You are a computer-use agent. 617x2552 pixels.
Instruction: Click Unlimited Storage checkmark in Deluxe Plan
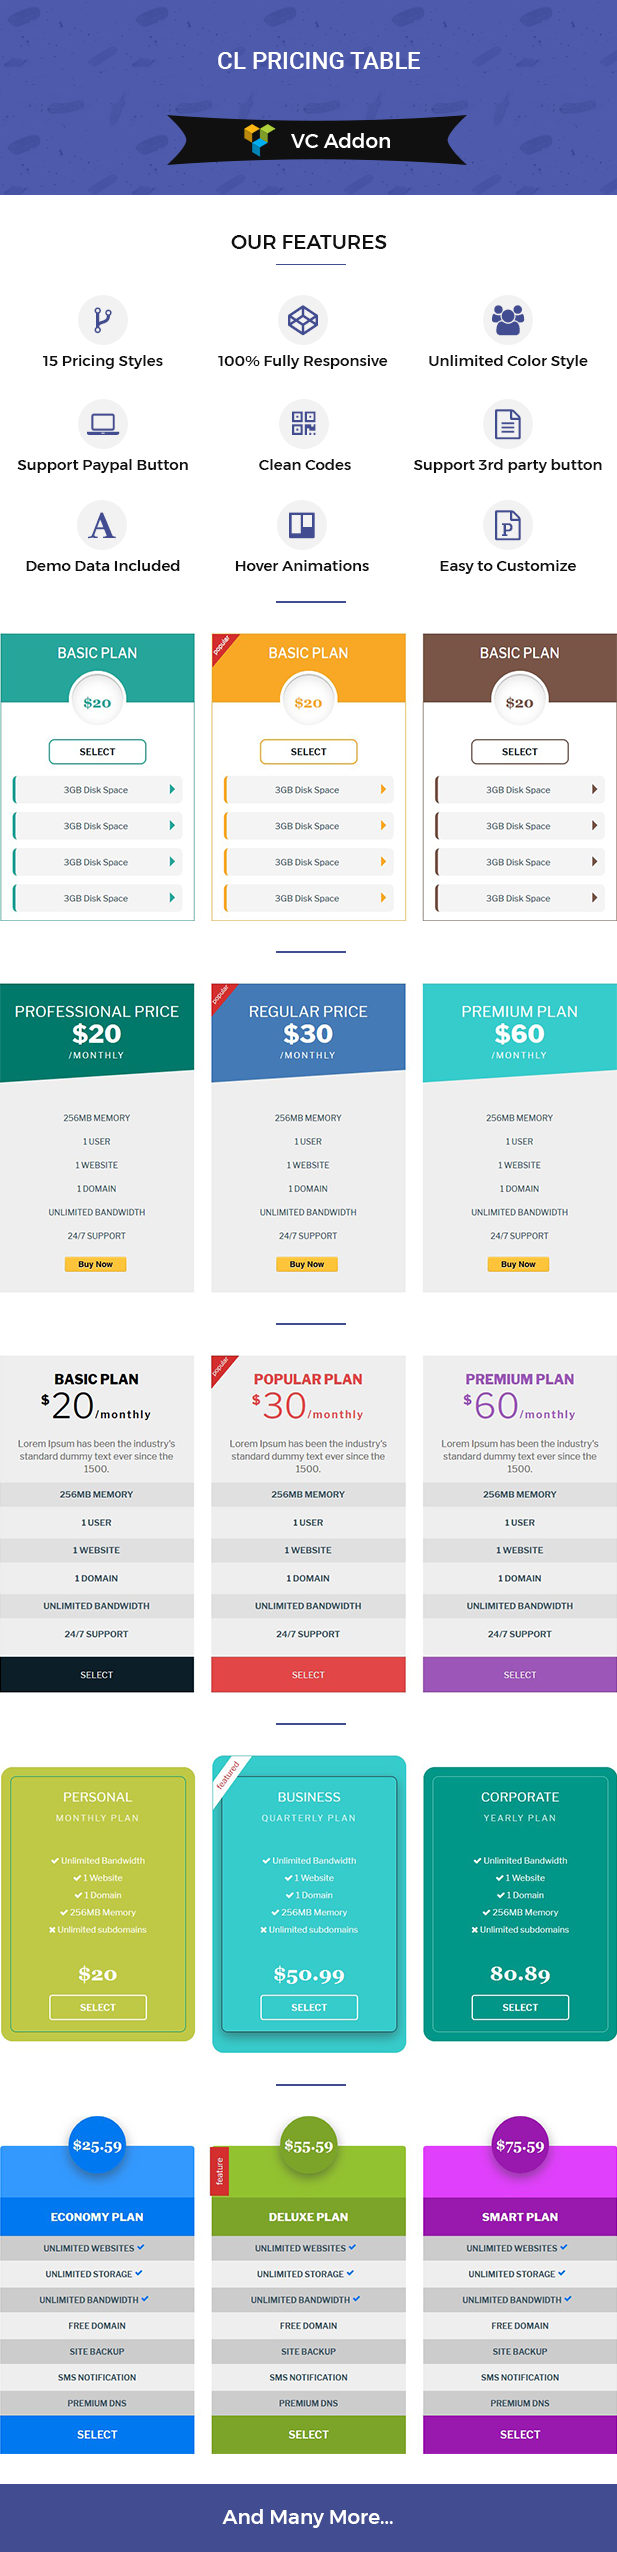pyautogui.click(x=350, y=2273)
